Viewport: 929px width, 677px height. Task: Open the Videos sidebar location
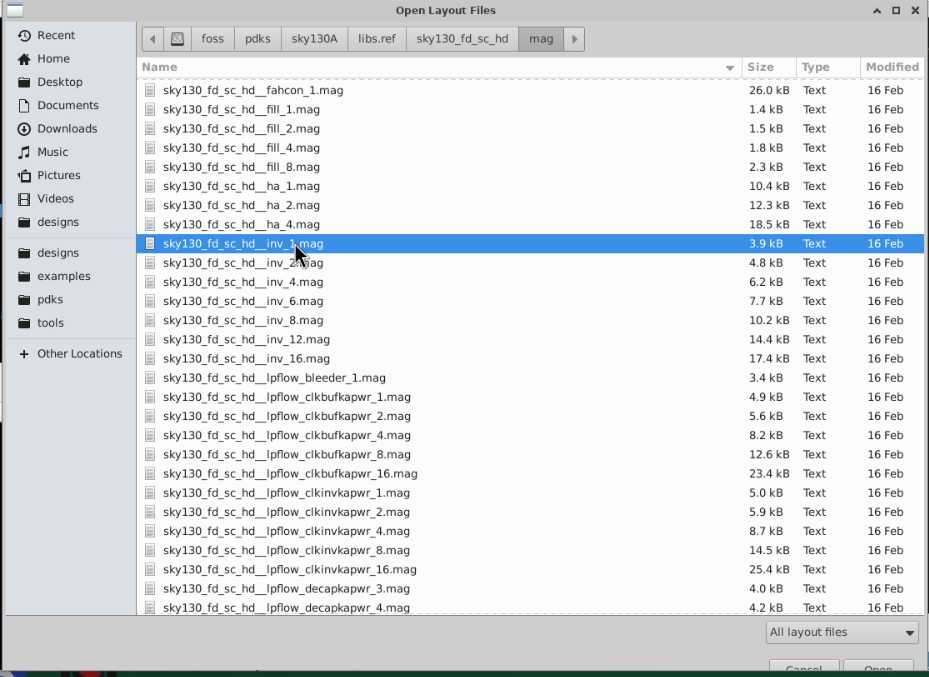(x=56, y=199)
